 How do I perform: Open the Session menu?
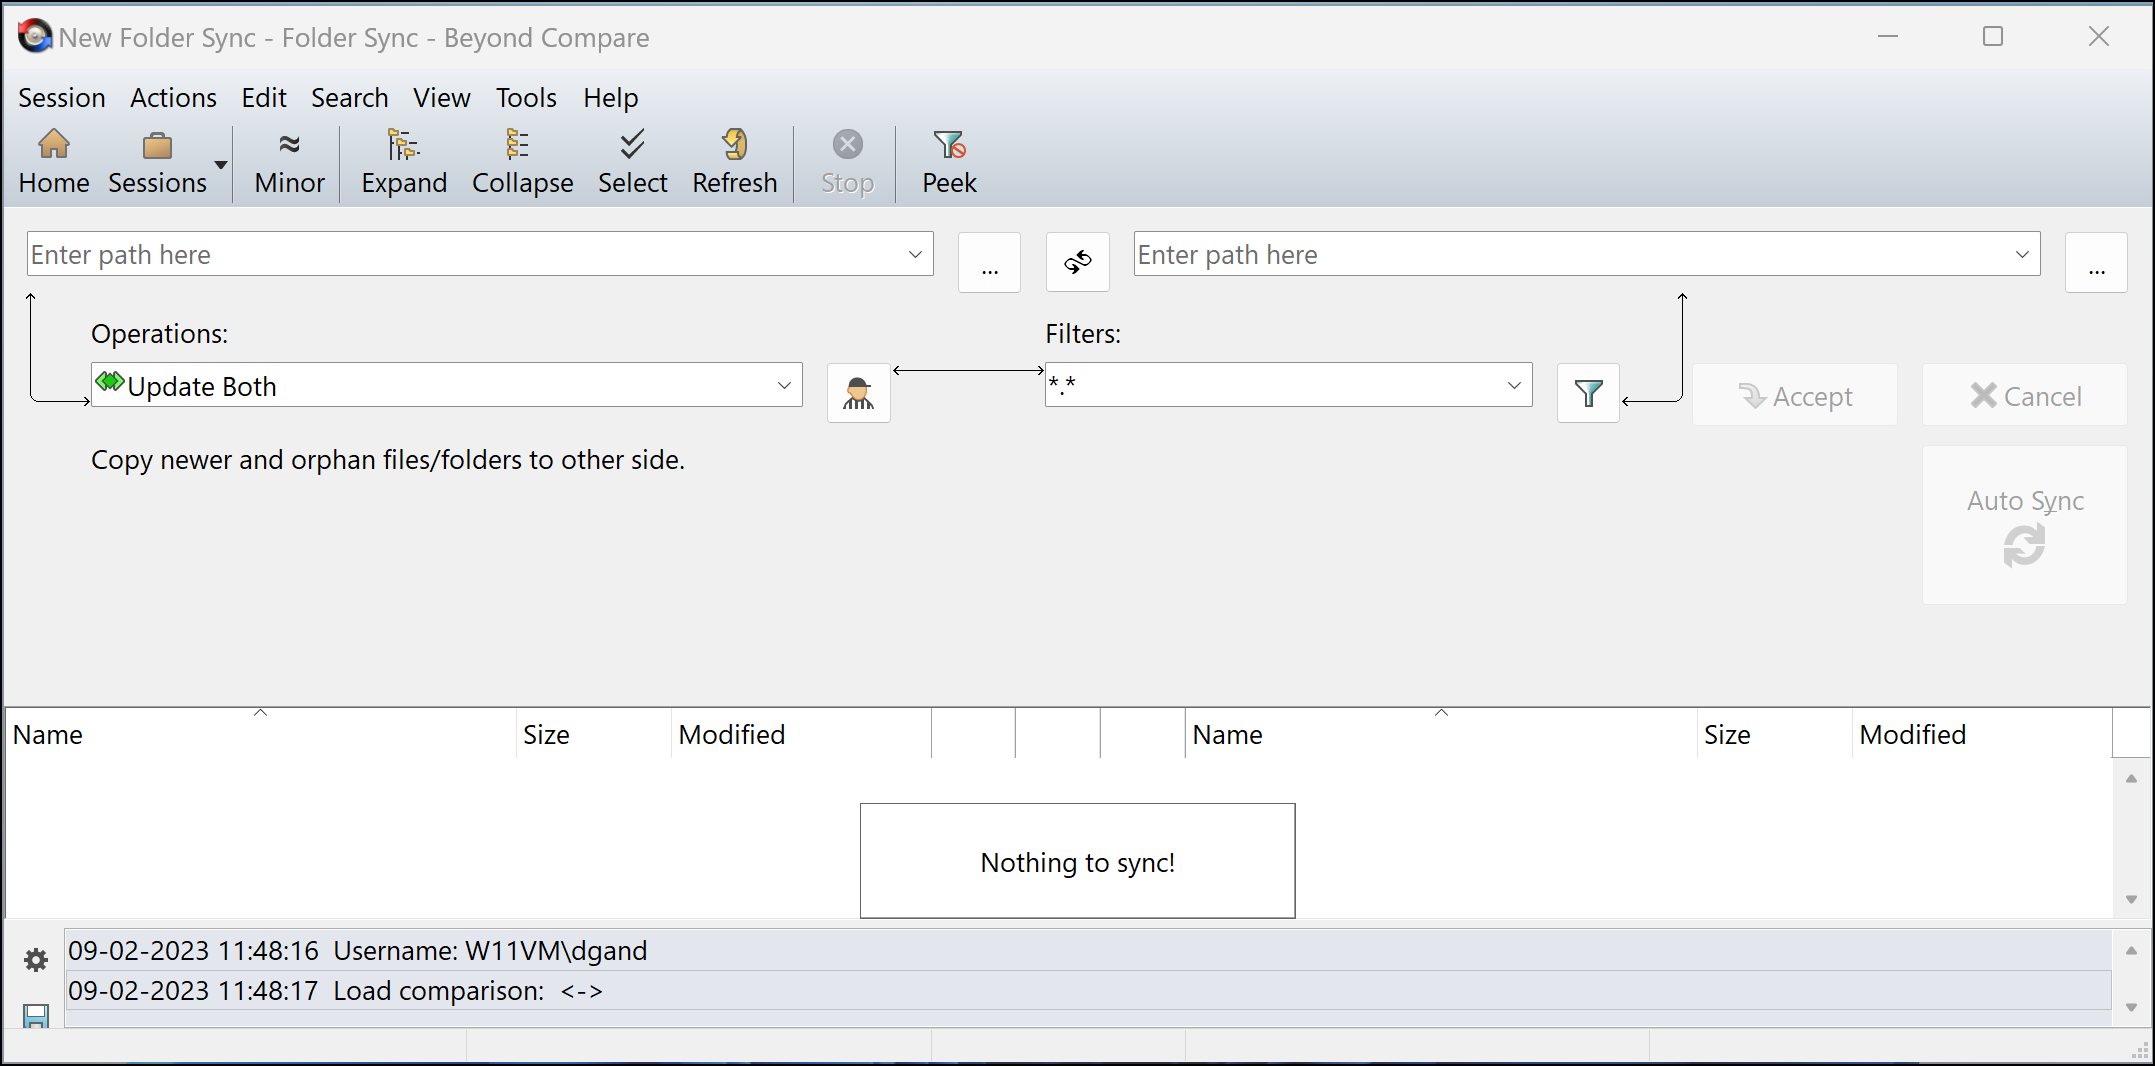click(61, 98)
